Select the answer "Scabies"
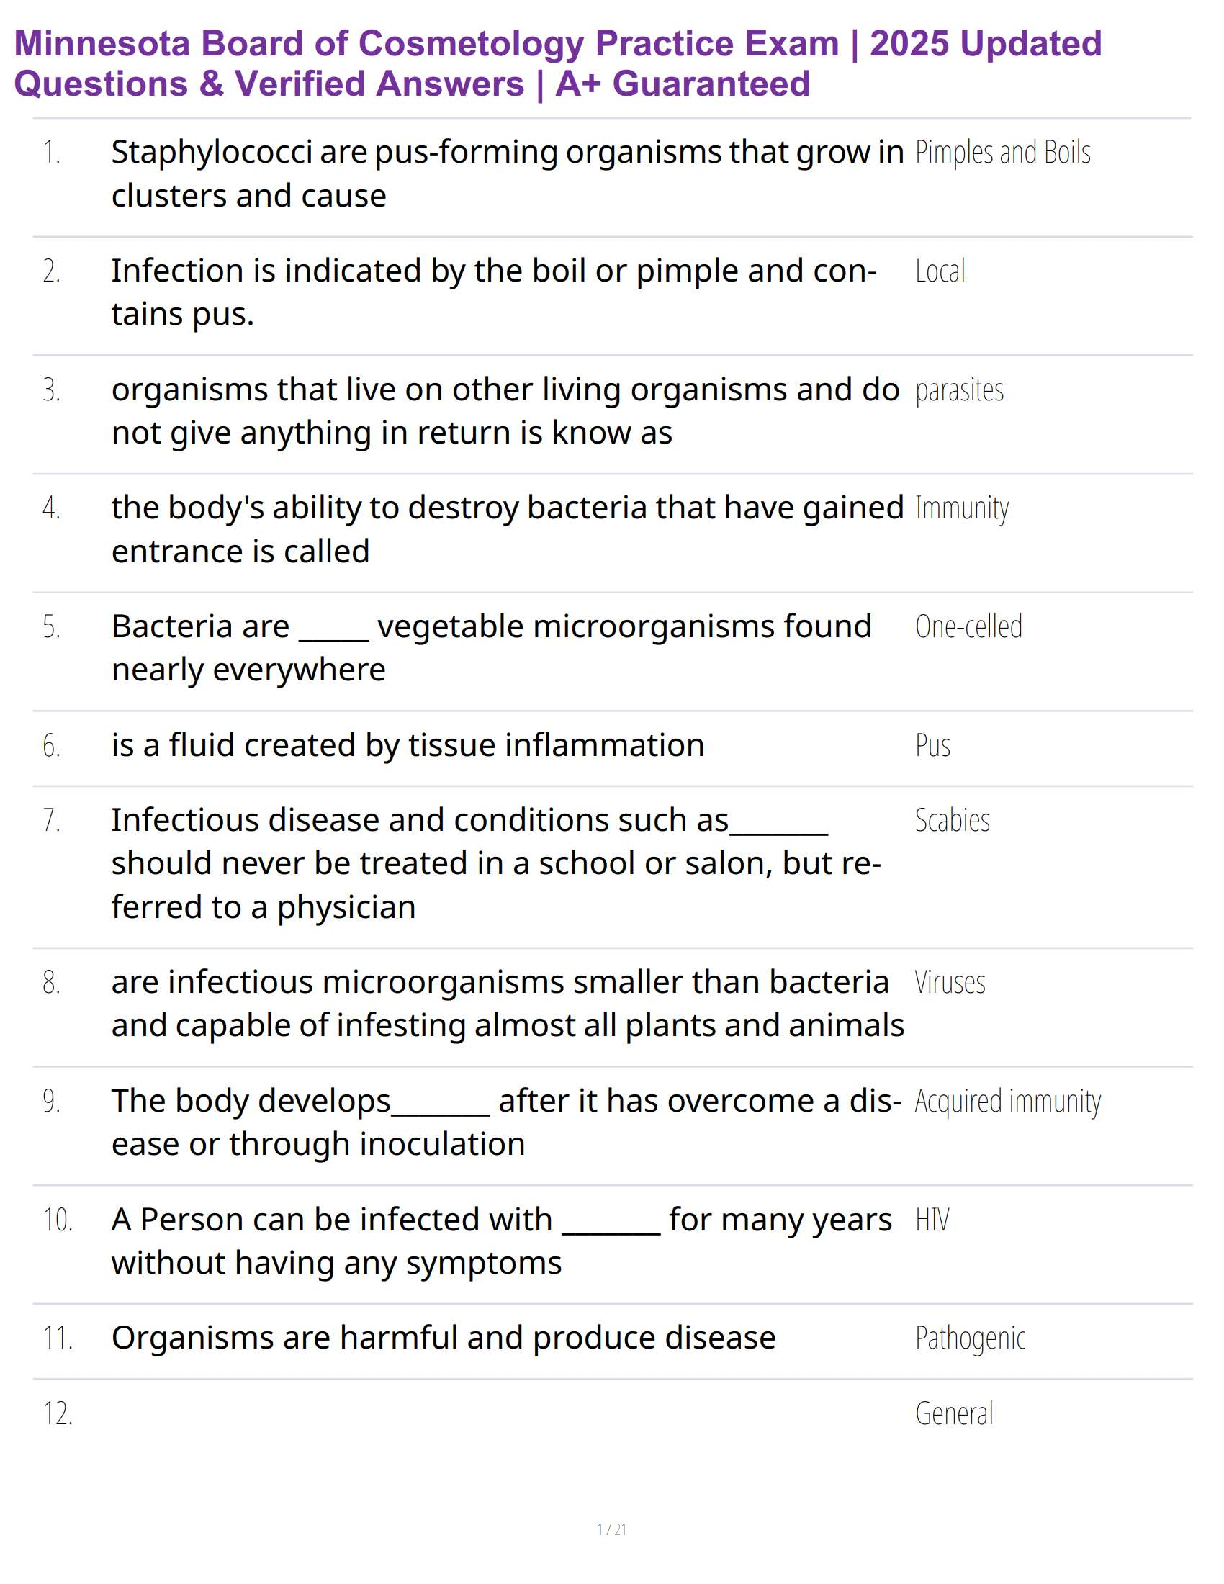 pyautogui.click(x=952, y=821)
